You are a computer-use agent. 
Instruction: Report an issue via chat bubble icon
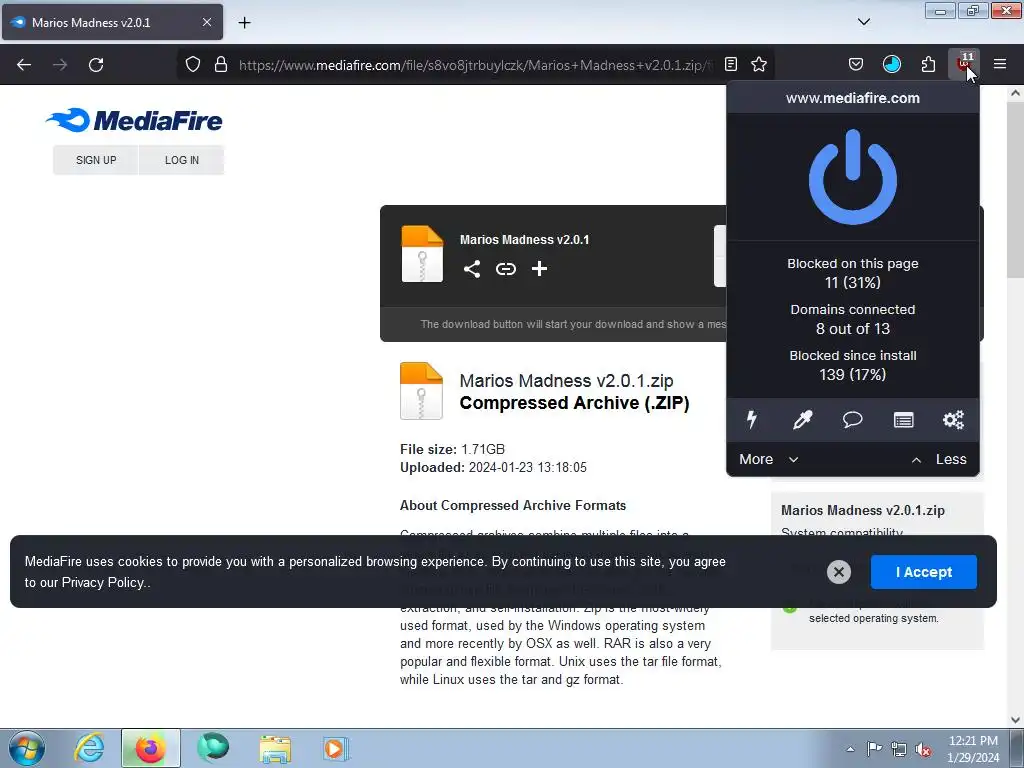852,419
